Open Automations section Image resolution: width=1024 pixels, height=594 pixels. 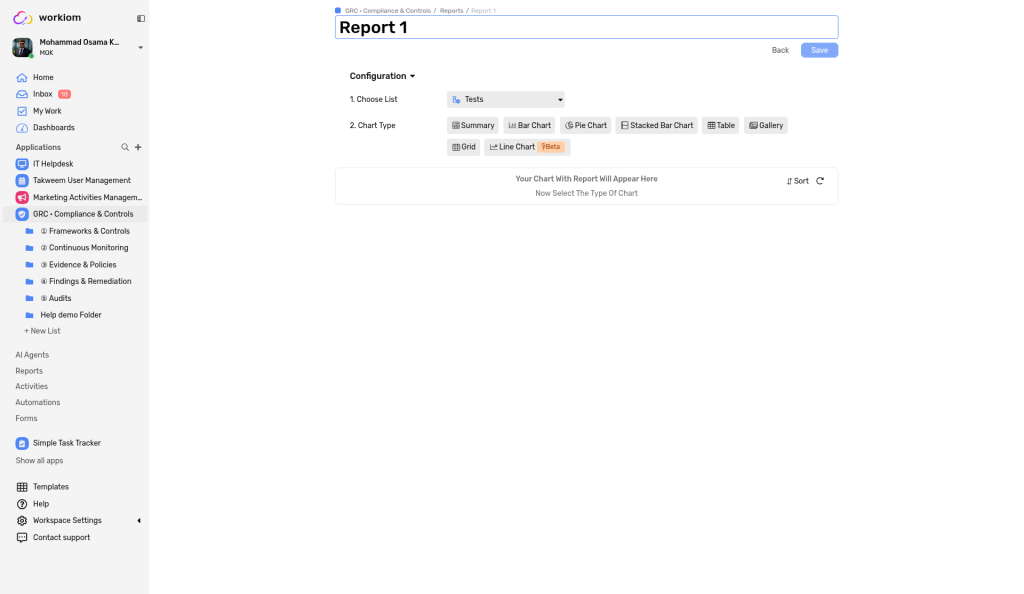tap(37, 403)
